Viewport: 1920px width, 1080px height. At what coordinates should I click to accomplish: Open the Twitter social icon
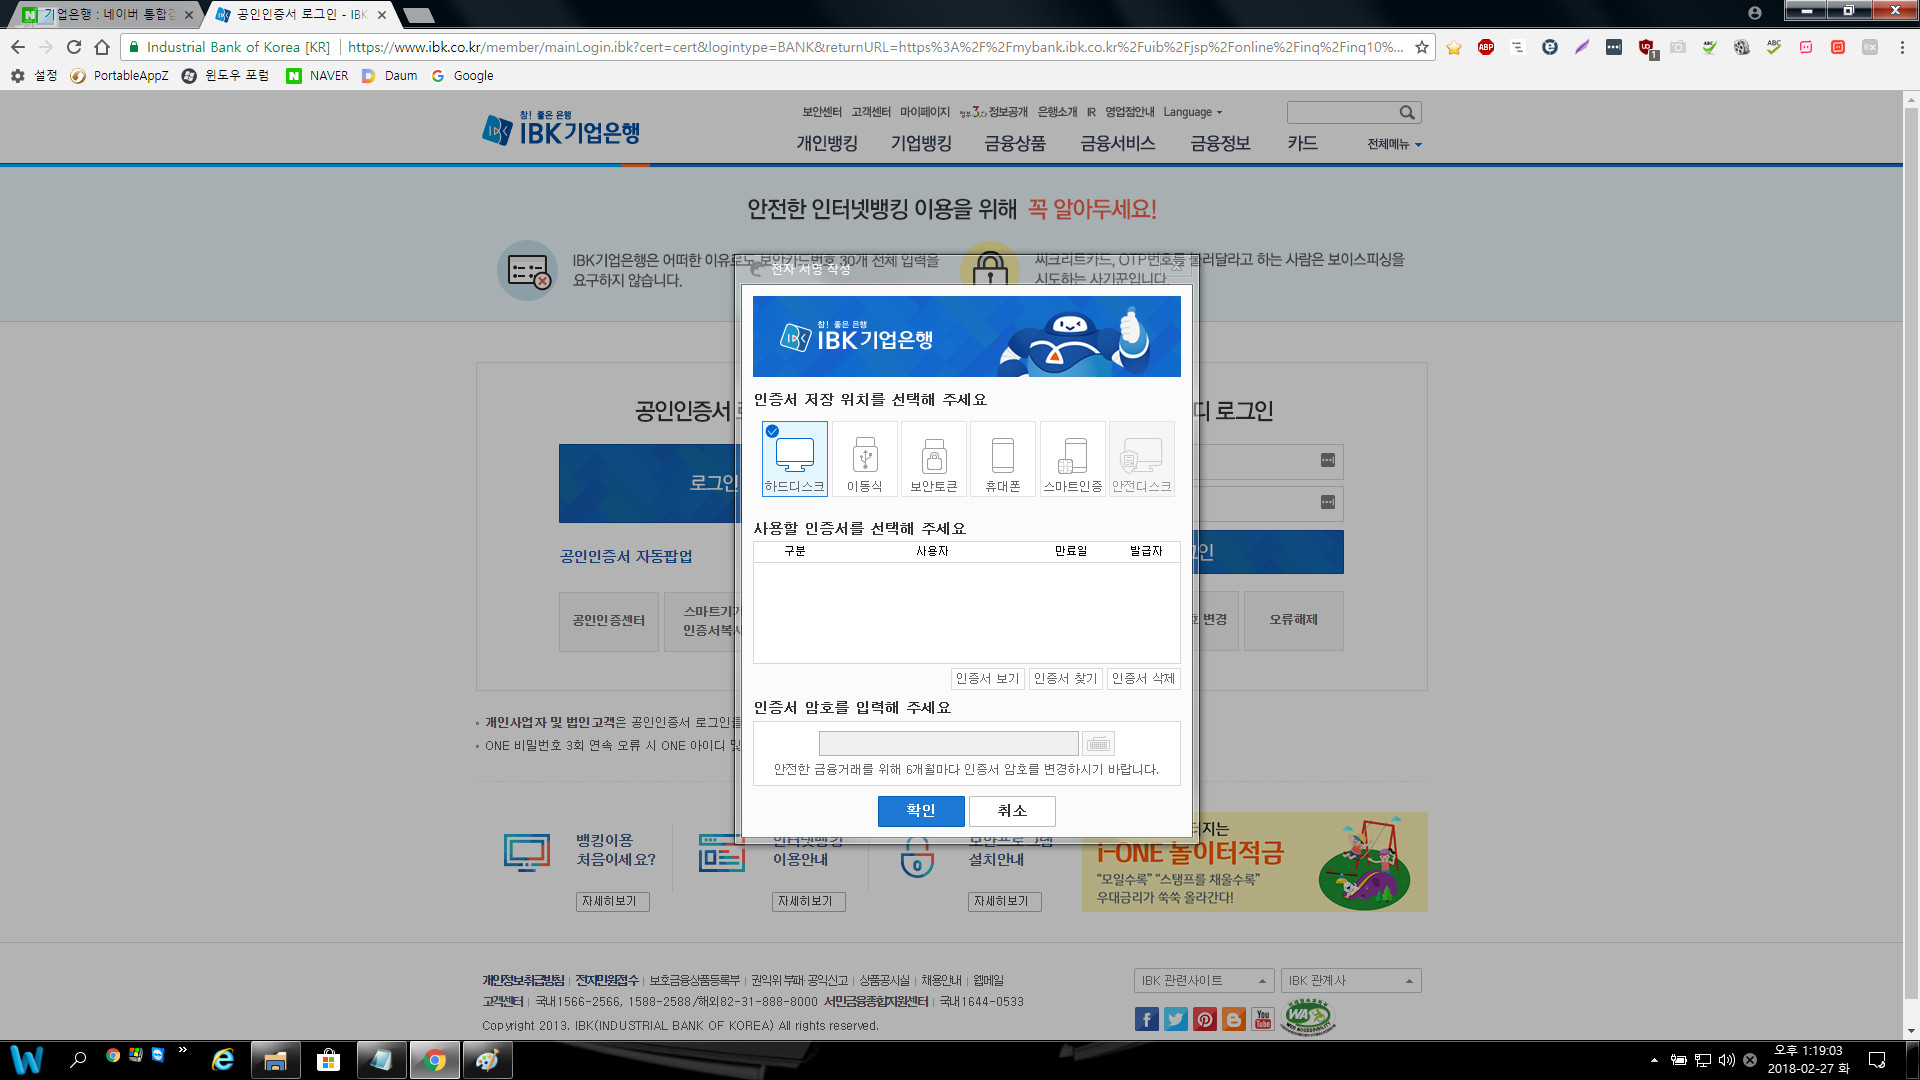pos(1176,1019)
